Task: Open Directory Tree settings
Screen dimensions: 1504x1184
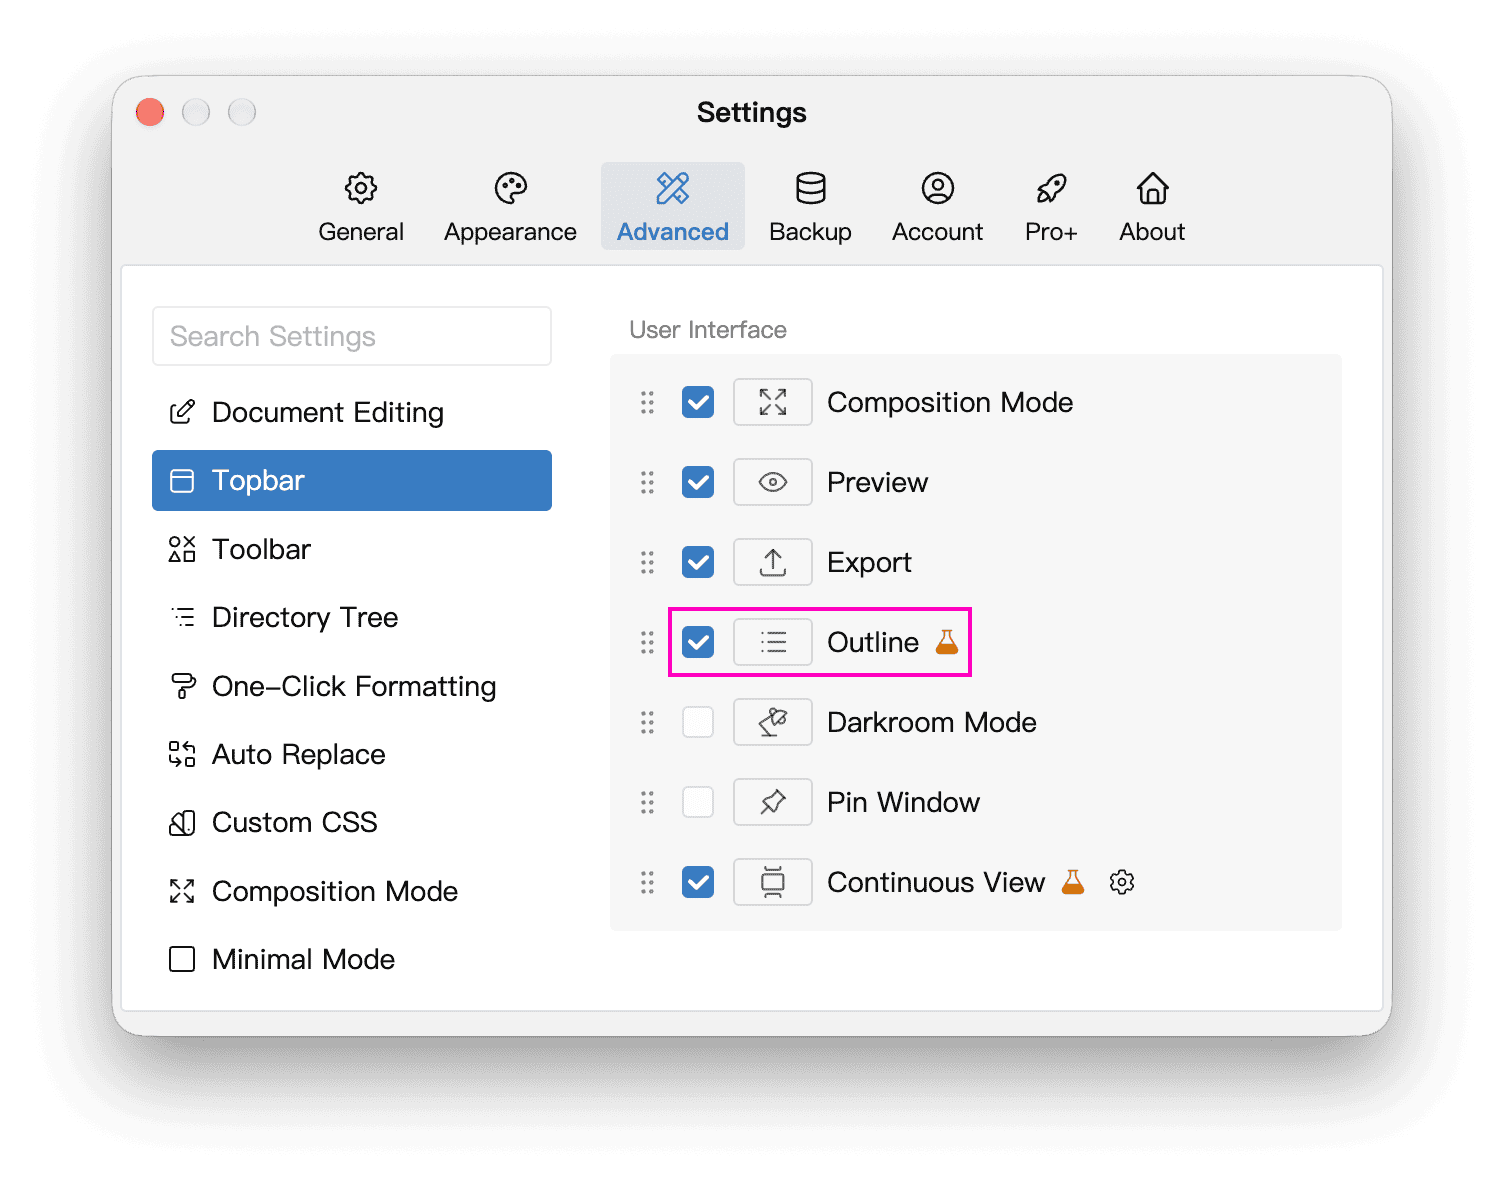Action: [x=352, y=617]
